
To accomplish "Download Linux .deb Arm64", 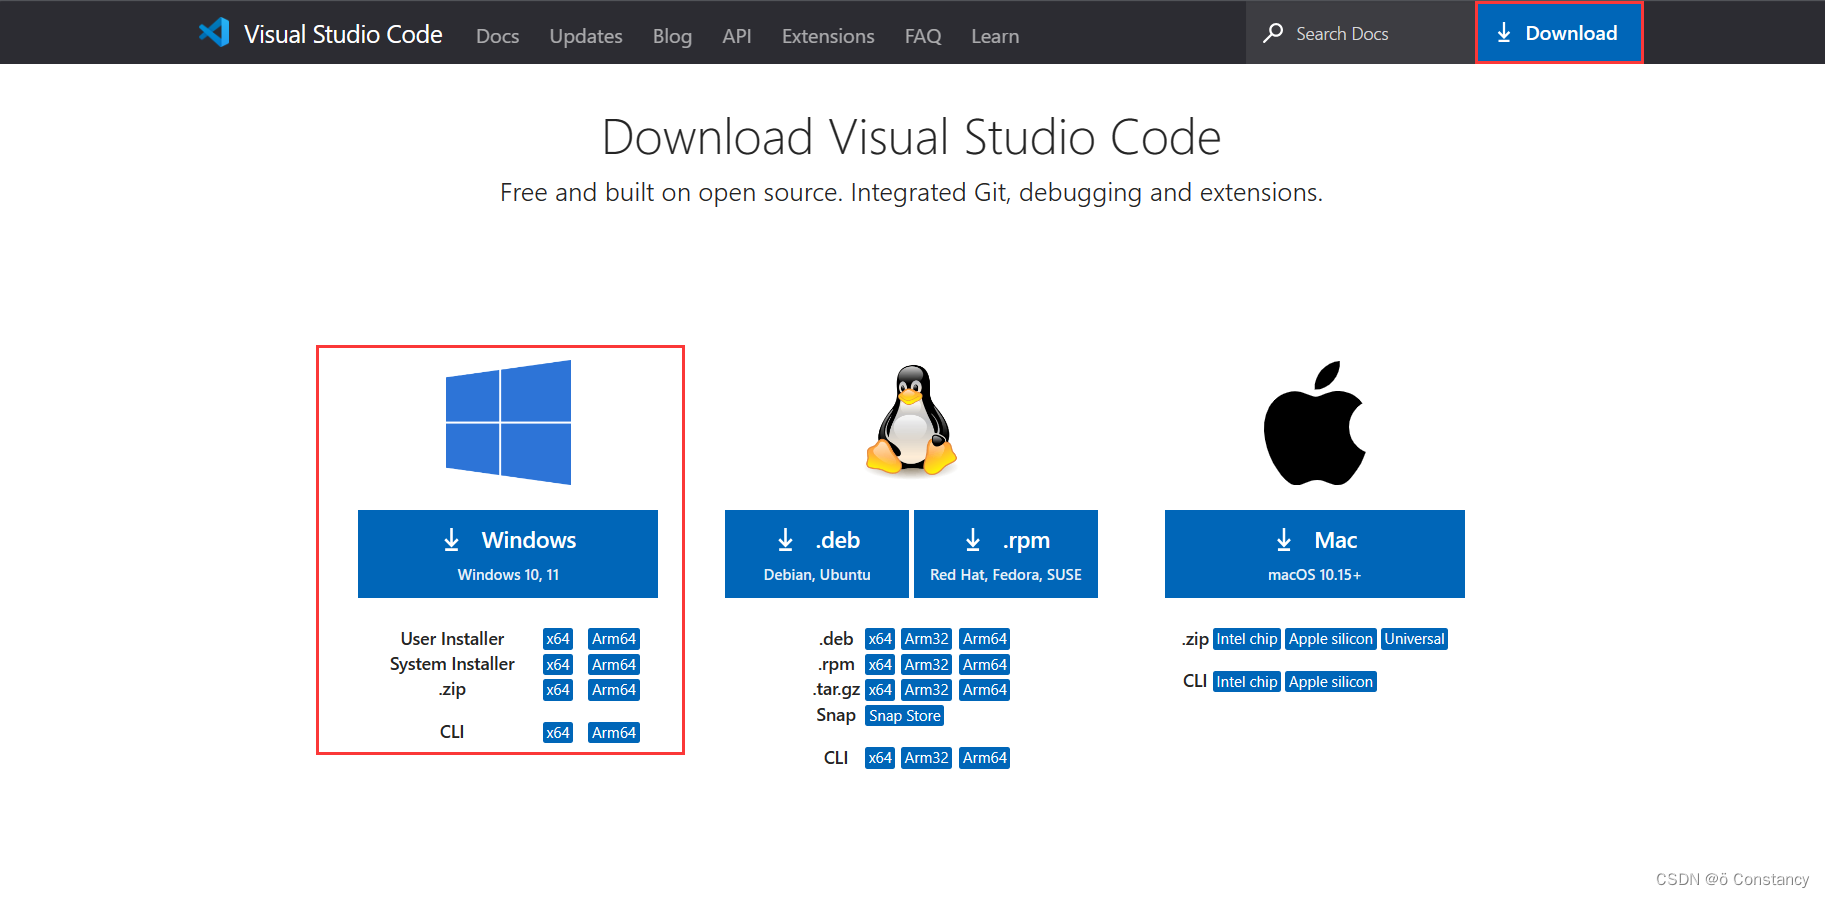I will pos(985,639).
